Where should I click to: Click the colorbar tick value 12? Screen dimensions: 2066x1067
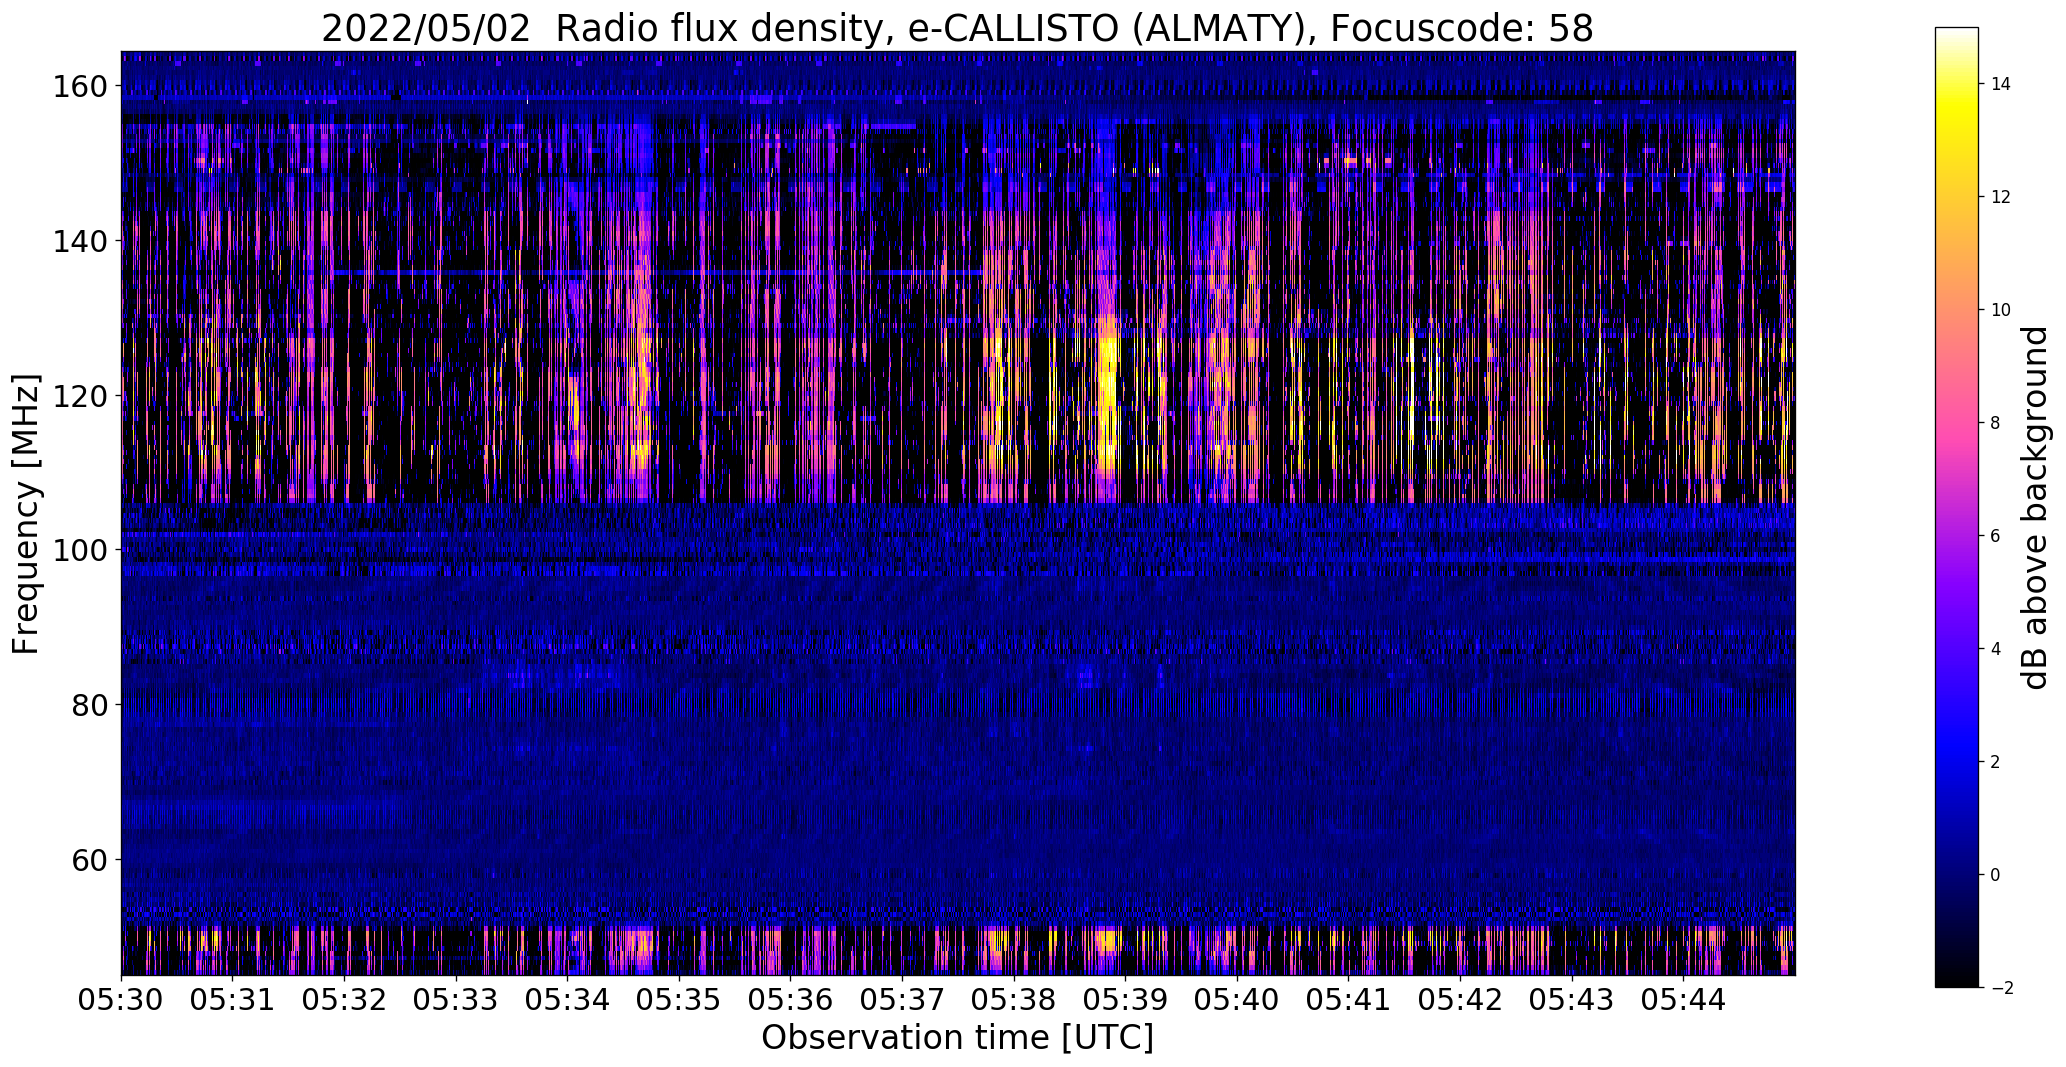(x=2001, y=197)
